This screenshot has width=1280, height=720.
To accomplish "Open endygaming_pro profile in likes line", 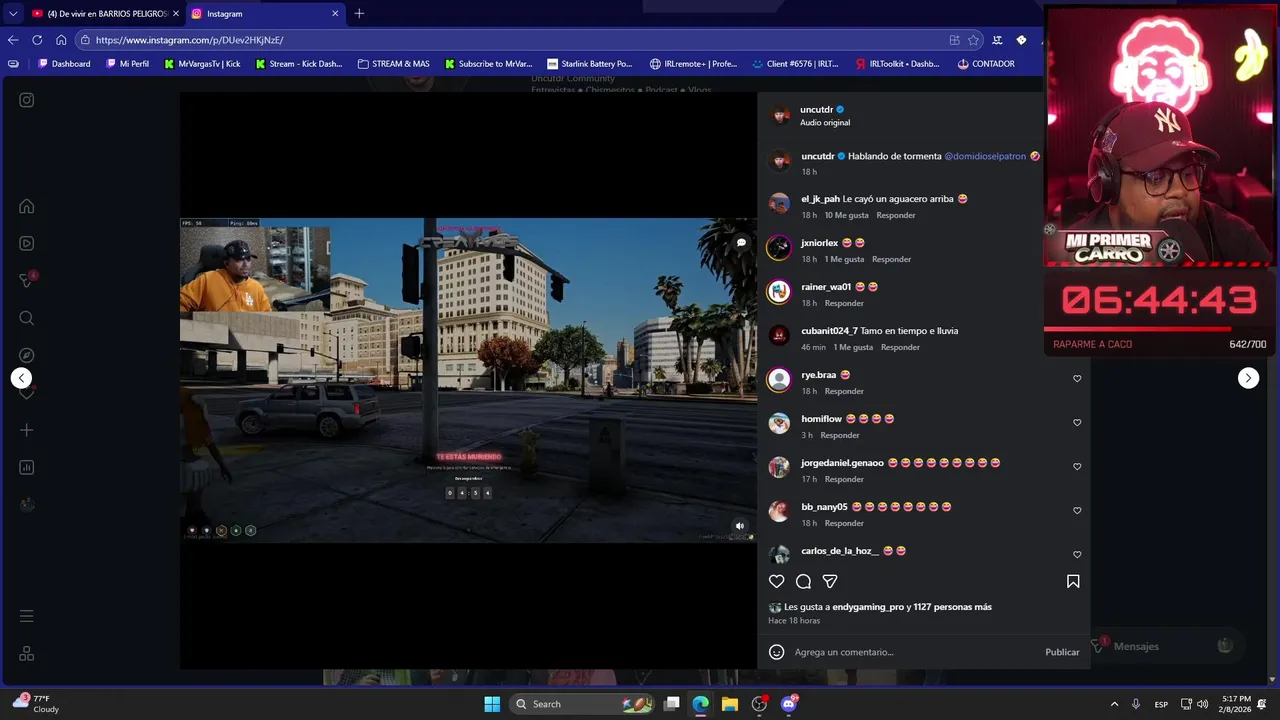I will 868,607.
